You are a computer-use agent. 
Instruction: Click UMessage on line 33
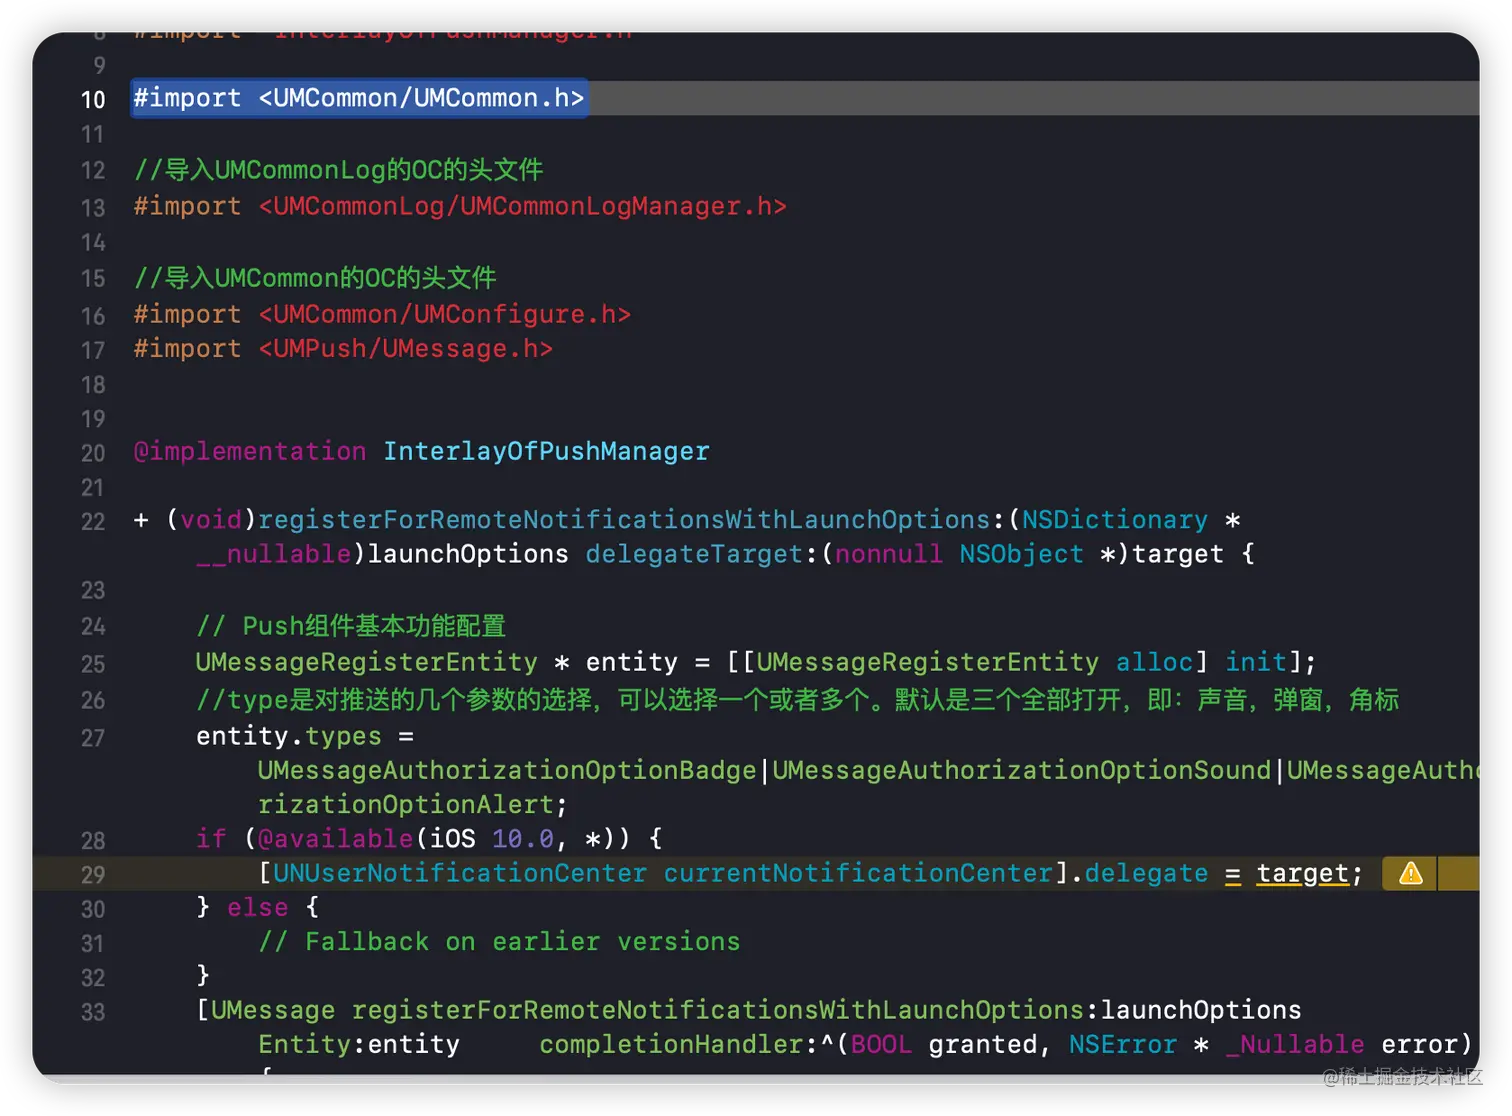tap(273, 1010)
